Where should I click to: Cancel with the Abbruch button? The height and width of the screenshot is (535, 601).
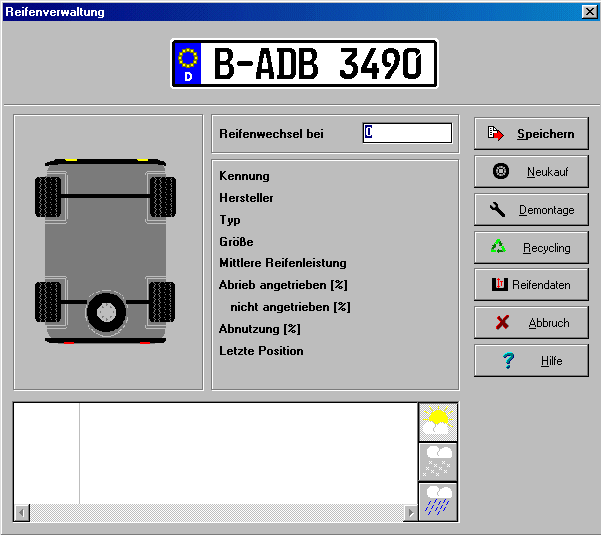tap(531, 323)
